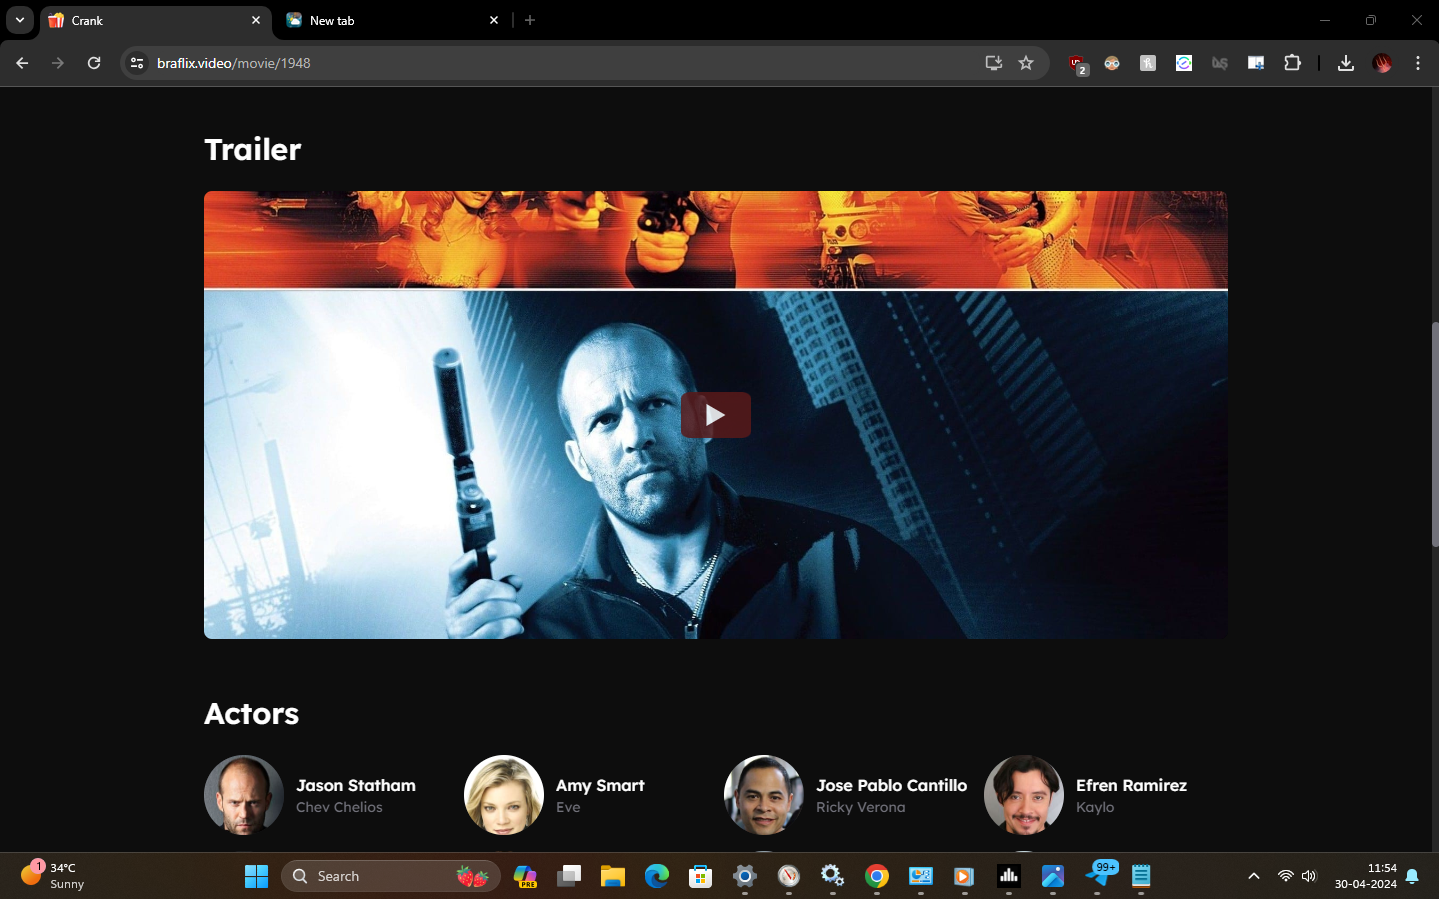Switch to the Crank tab
The image size is (1439, 899).
(x=155, y=20)
